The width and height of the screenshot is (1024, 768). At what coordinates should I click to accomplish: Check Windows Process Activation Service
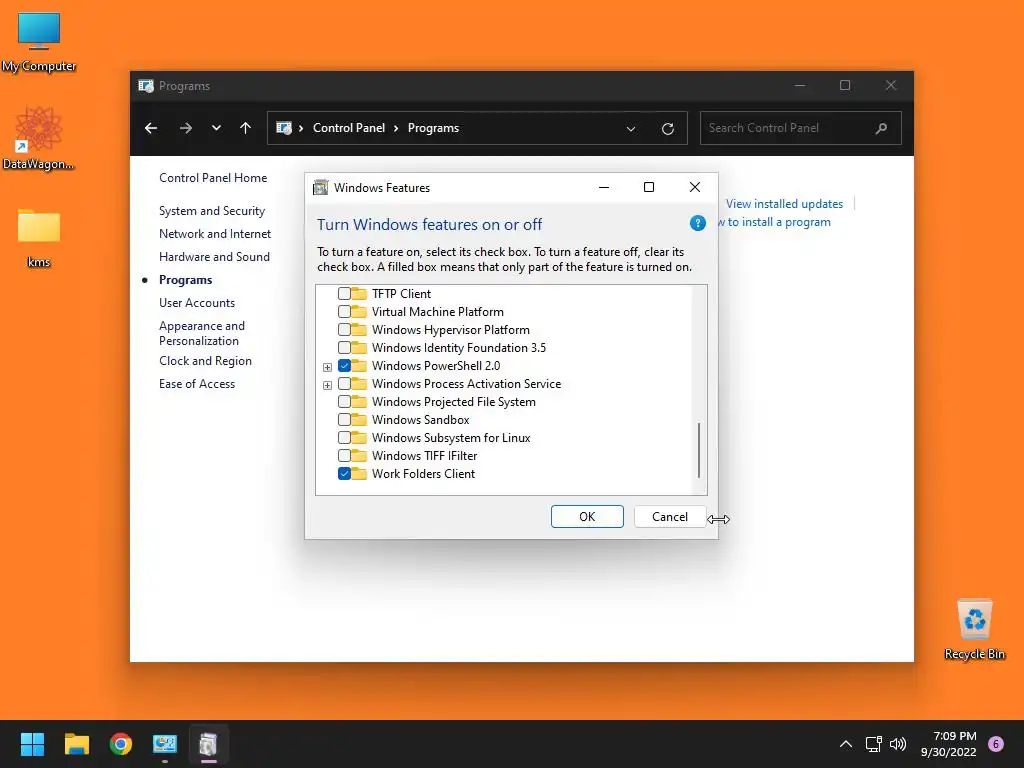(344, 383)
